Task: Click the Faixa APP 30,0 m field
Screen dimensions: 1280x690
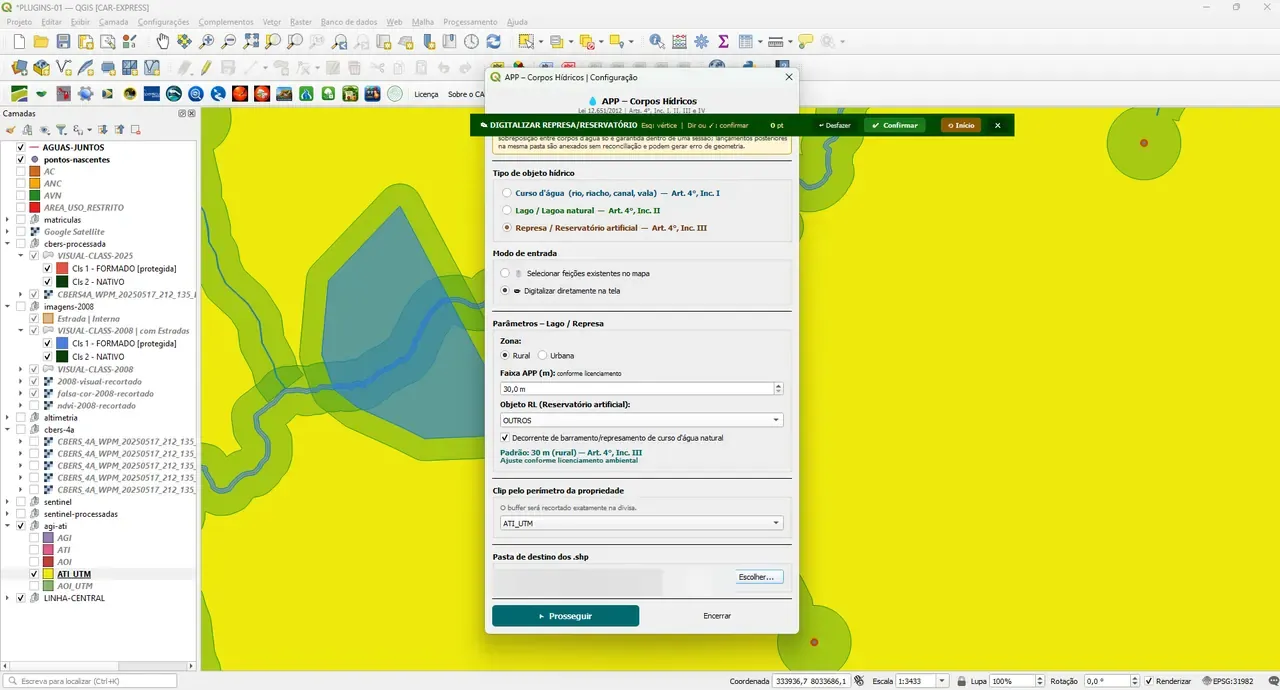Action: click(635, 389)
